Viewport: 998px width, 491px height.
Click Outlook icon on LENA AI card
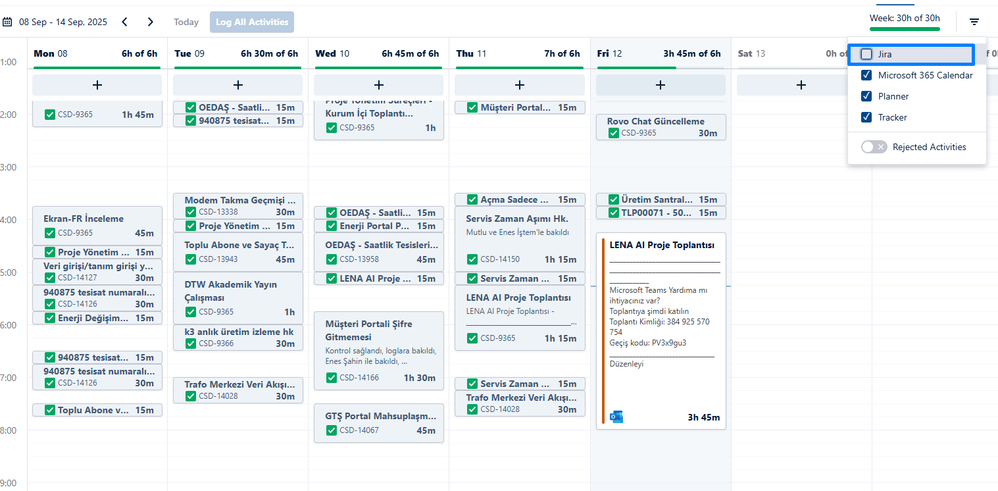click(616, 416)
